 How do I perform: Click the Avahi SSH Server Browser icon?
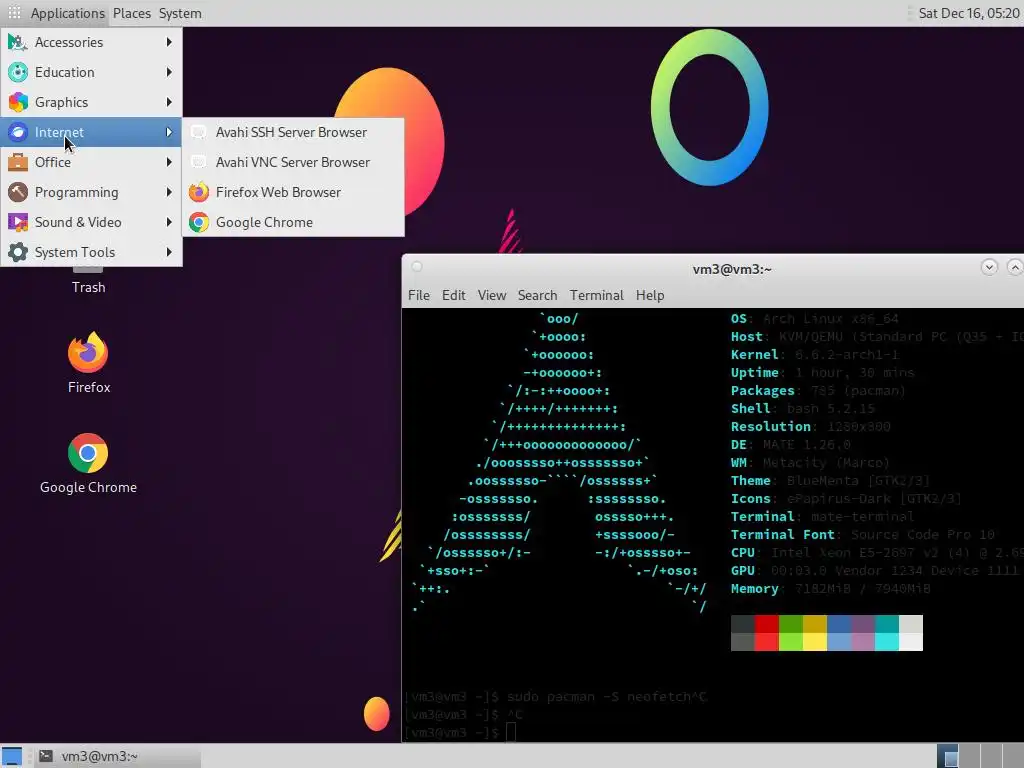[x=199, y=133]
